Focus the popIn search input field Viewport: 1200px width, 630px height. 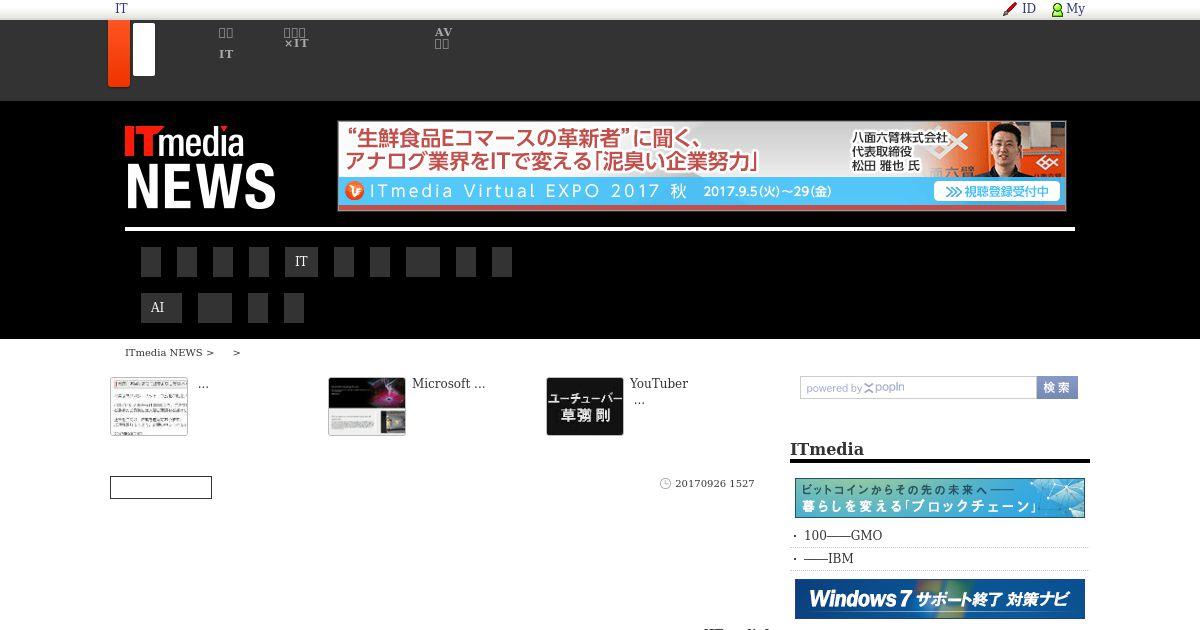pyautogui.click(x=918, y=388)
